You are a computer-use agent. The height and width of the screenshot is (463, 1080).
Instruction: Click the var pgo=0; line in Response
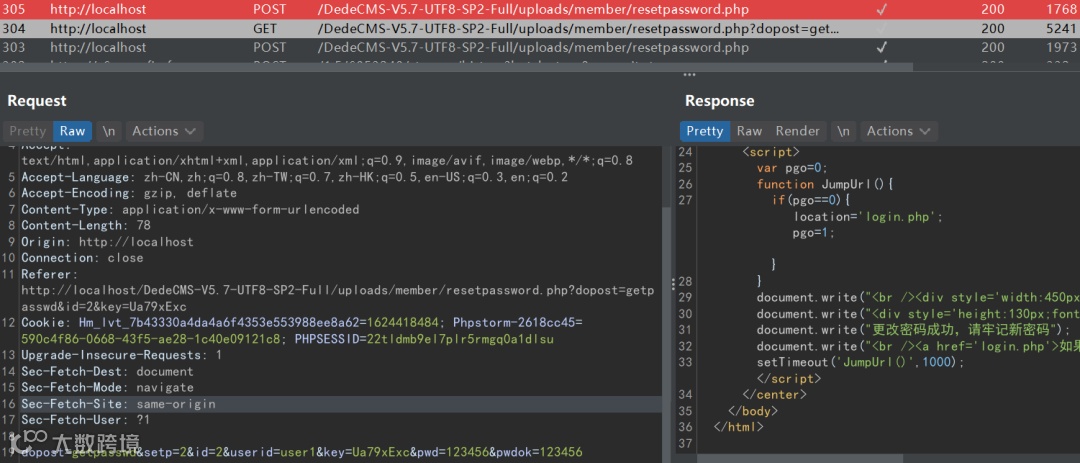click(791, 167)
